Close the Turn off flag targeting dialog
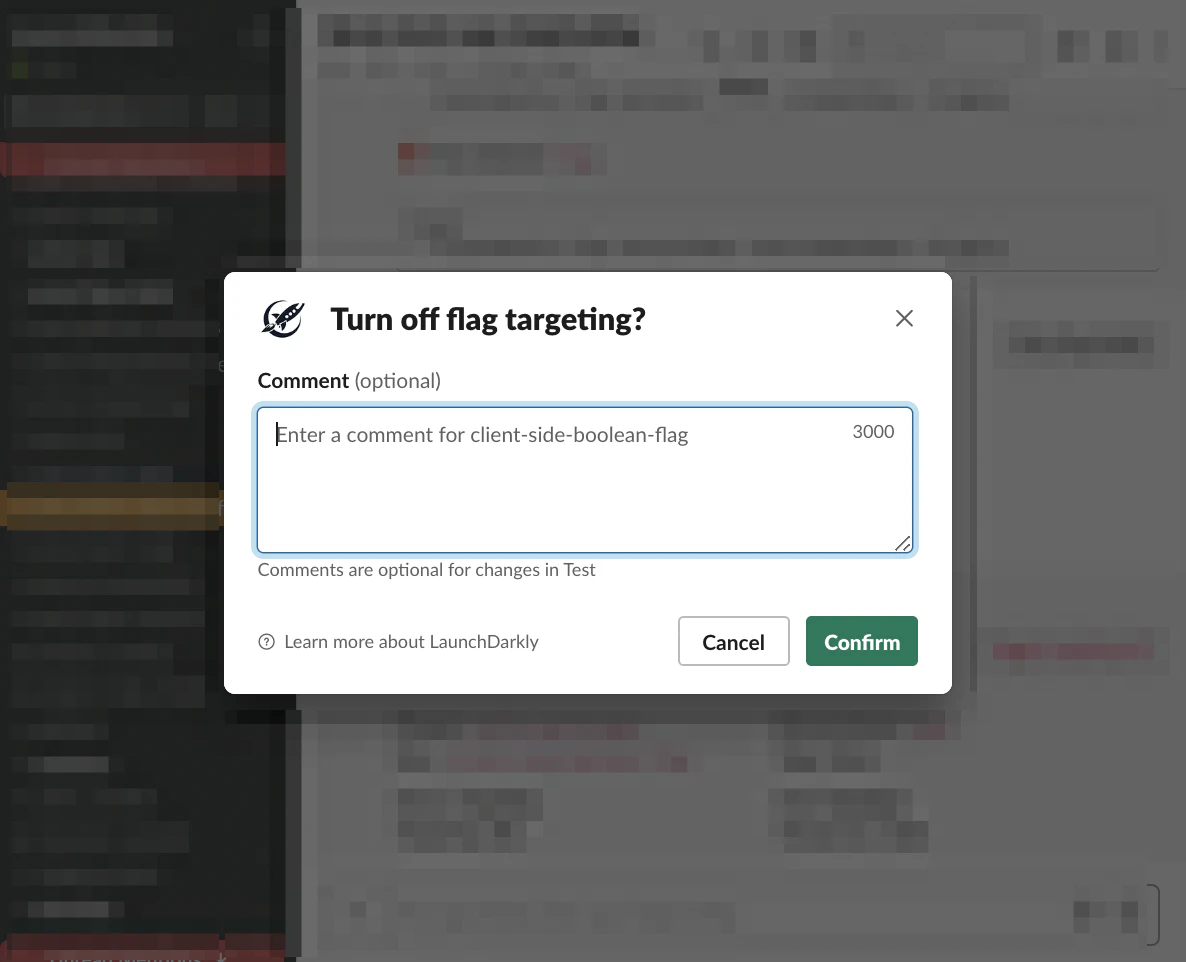The image size is (1186, 962). [904, 318]
